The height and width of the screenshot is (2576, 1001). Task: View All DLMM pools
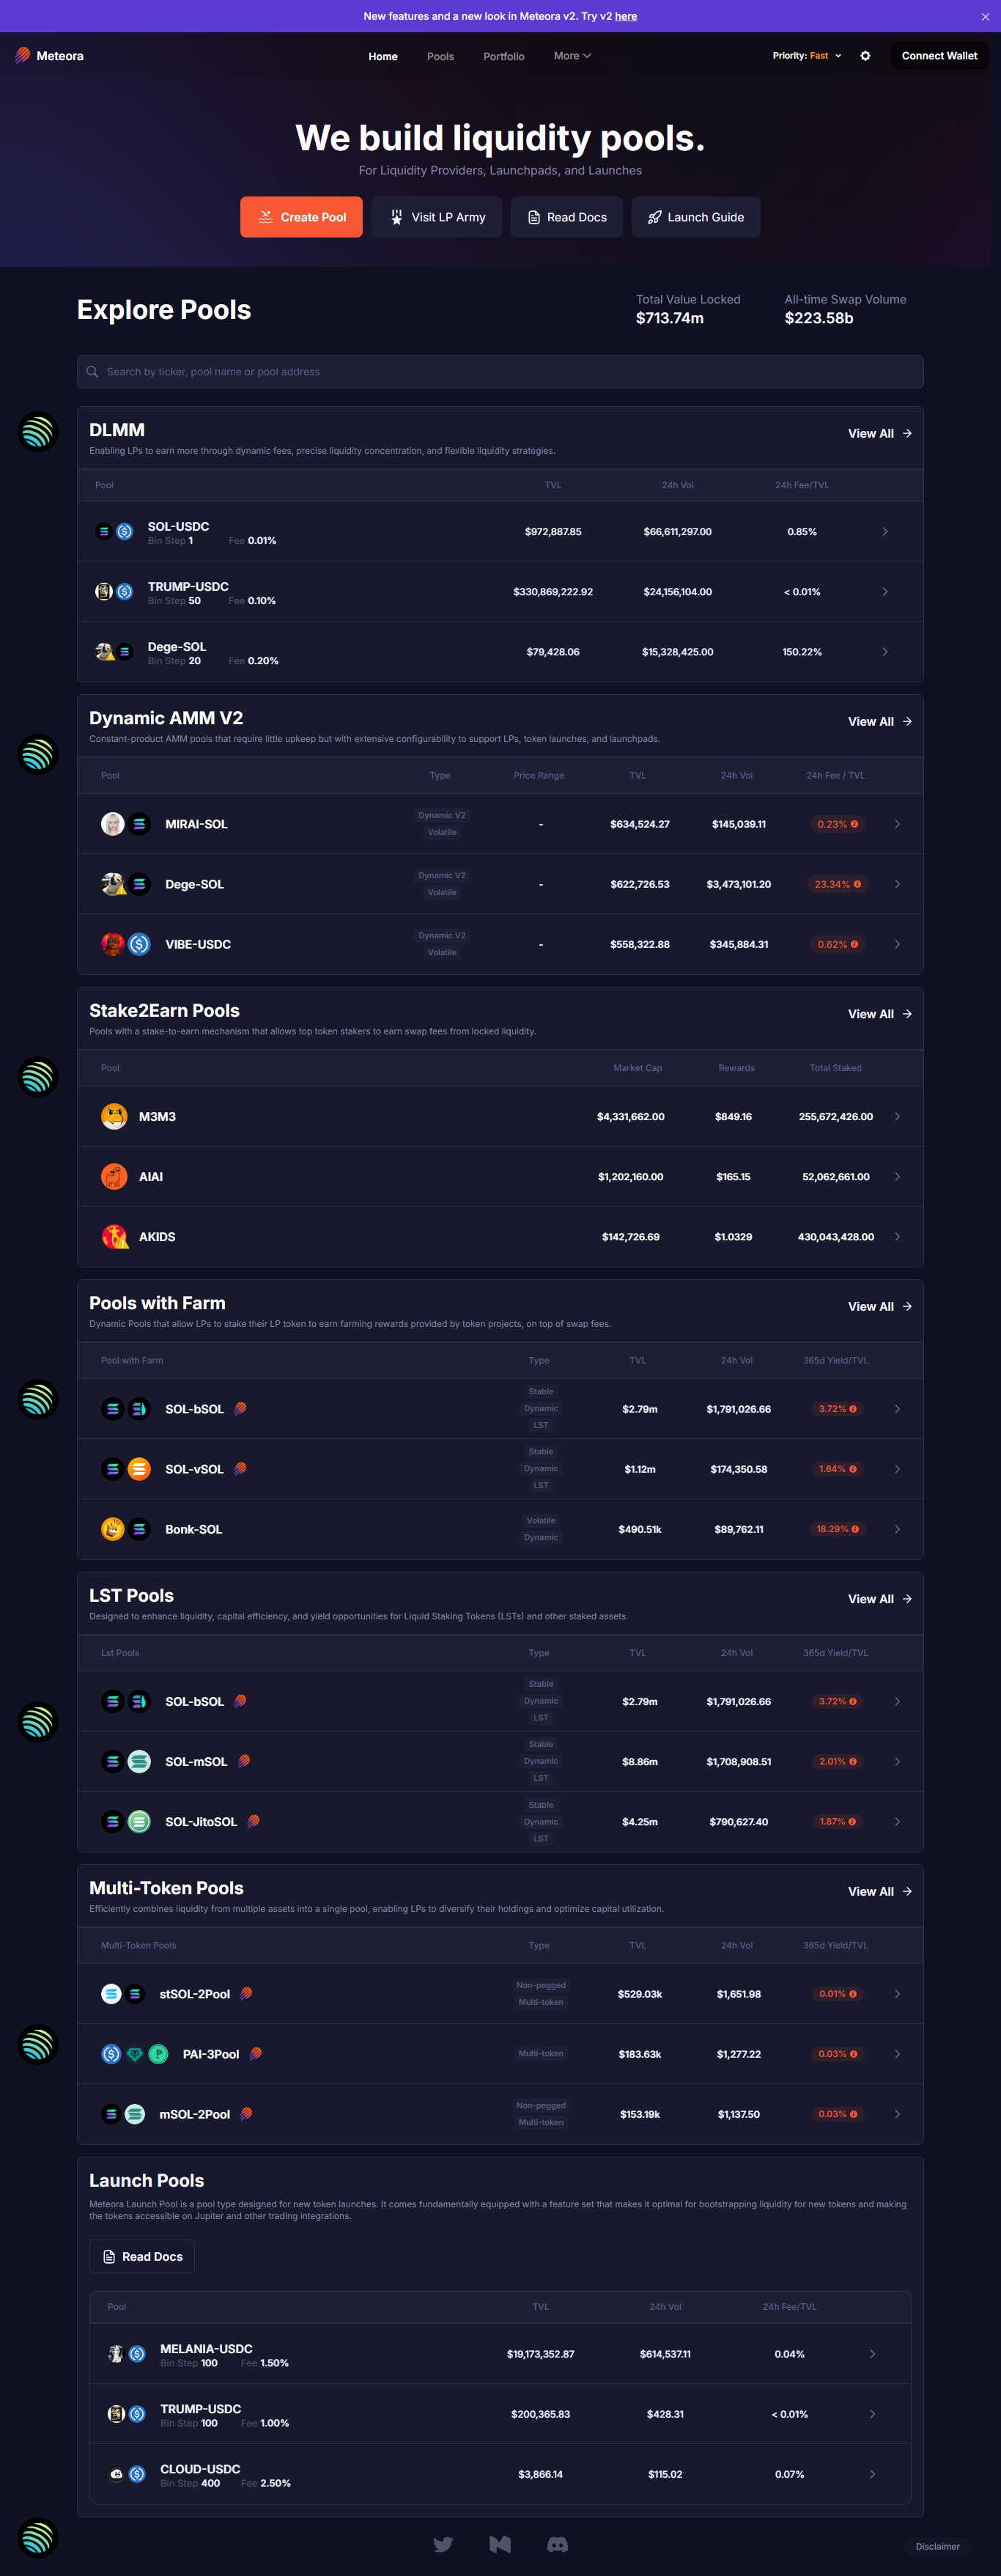pos(879,433)
